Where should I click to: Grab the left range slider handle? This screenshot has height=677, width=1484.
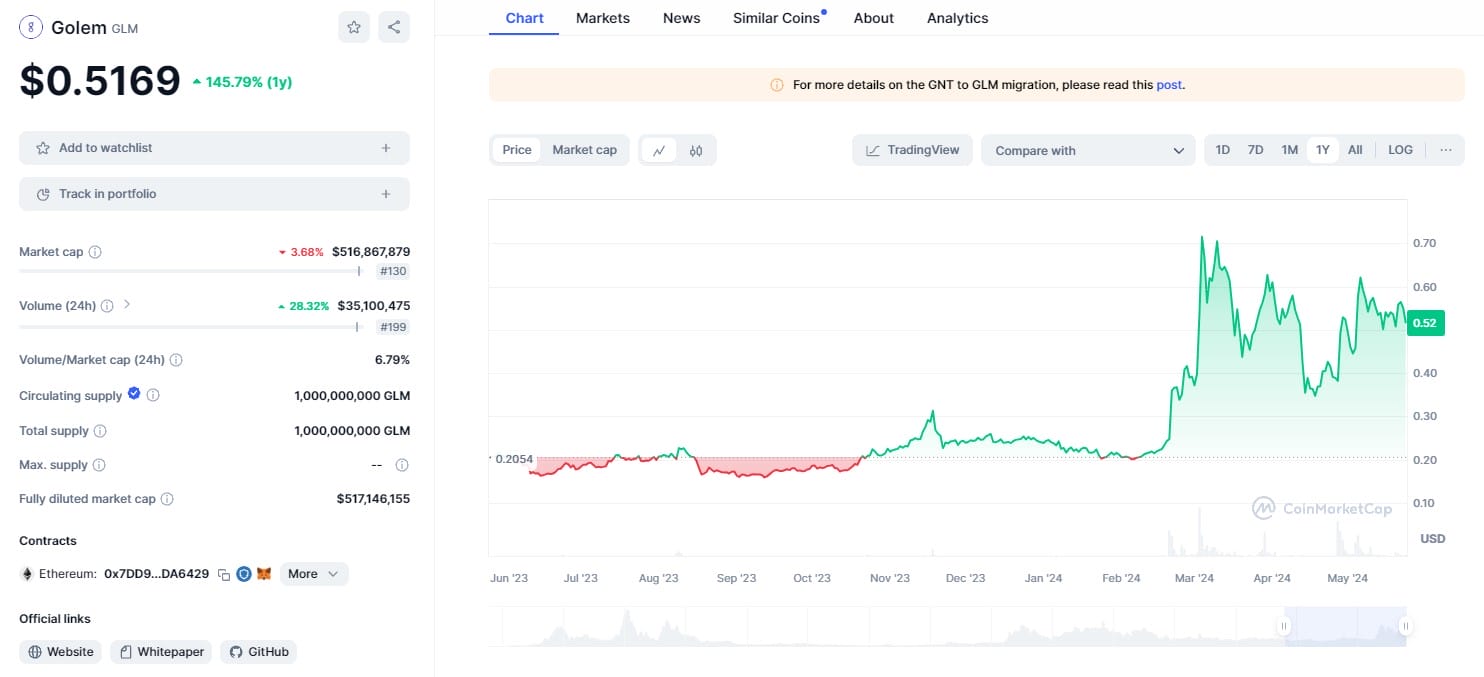click(1284, 626)
